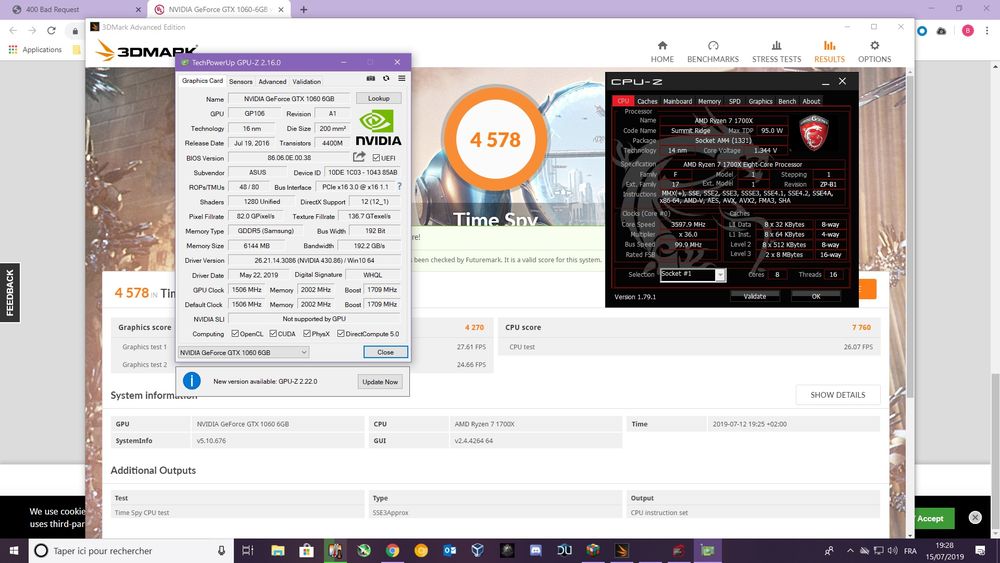Switch to the Sensors tab in GPU-Z
Screen dimensions: 1000x563
tap(240, 82)
